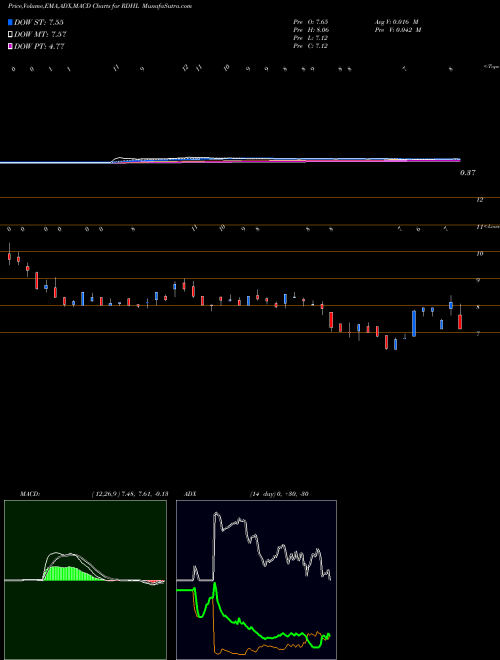
Task: Click the white ADX line peak
Action: 216,514
